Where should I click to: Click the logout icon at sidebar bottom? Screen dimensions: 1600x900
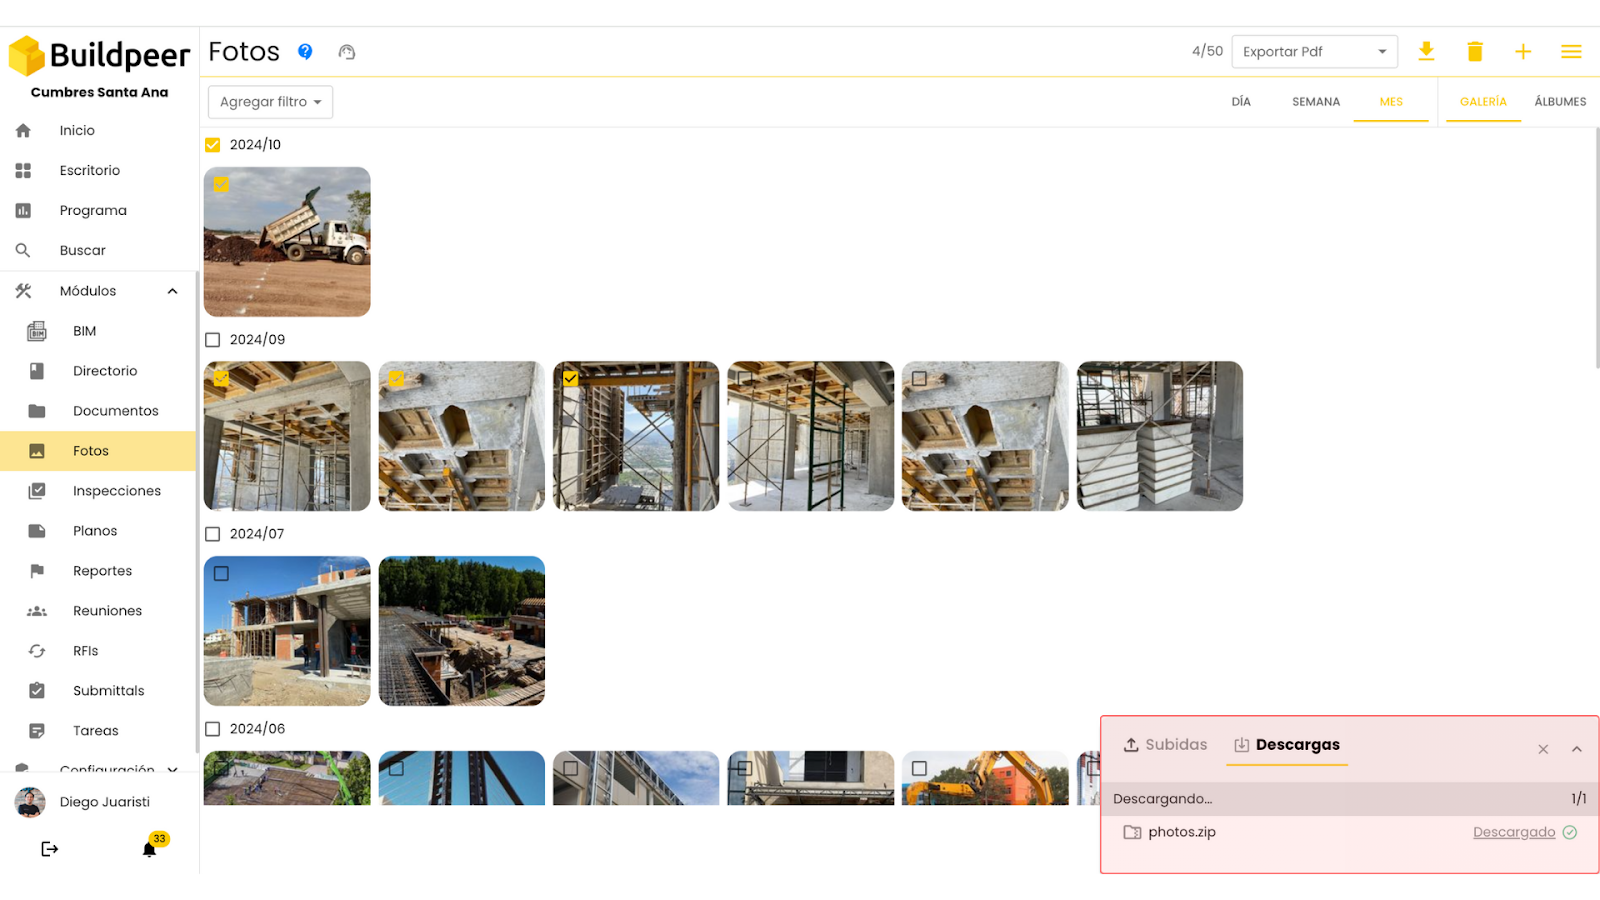49,849
